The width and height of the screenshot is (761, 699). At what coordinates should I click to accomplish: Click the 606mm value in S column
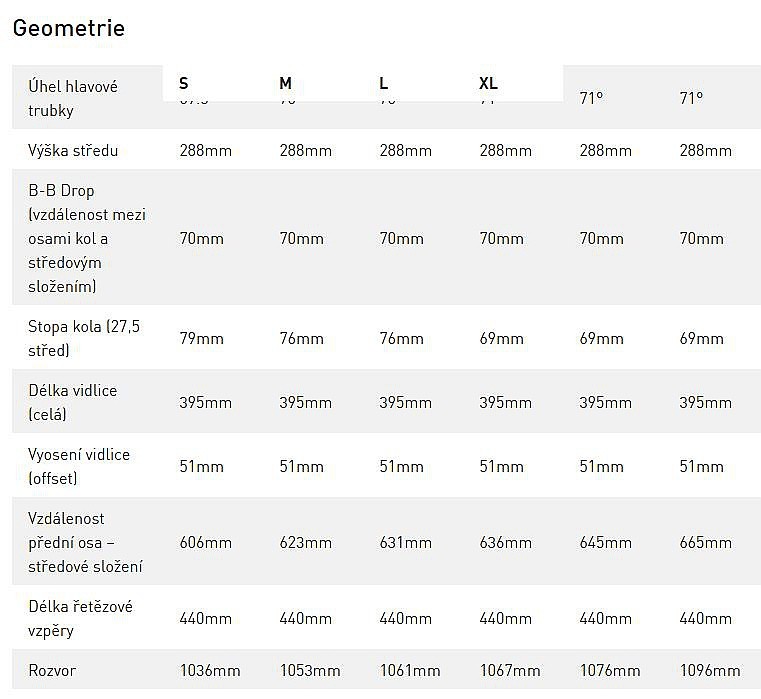[205, 543]
